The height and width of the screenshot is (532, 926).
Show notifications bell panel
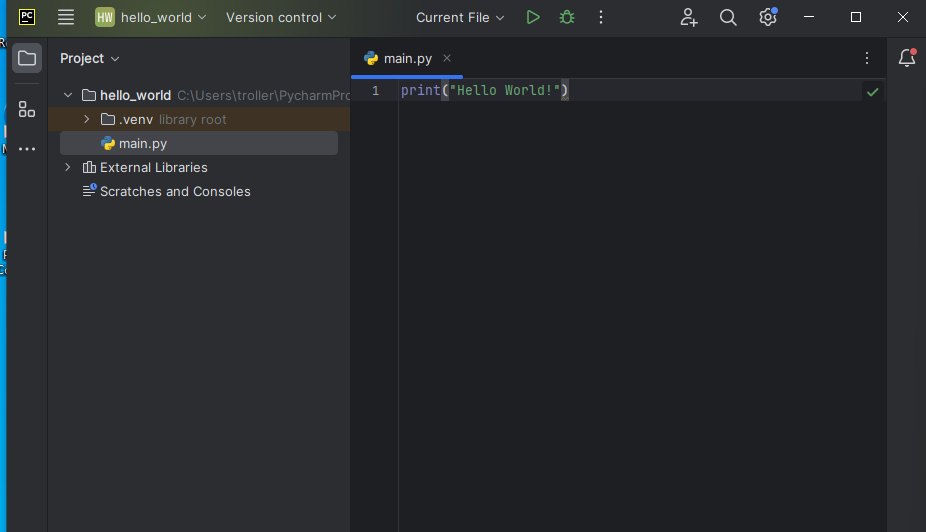click(x=907, y=58)
